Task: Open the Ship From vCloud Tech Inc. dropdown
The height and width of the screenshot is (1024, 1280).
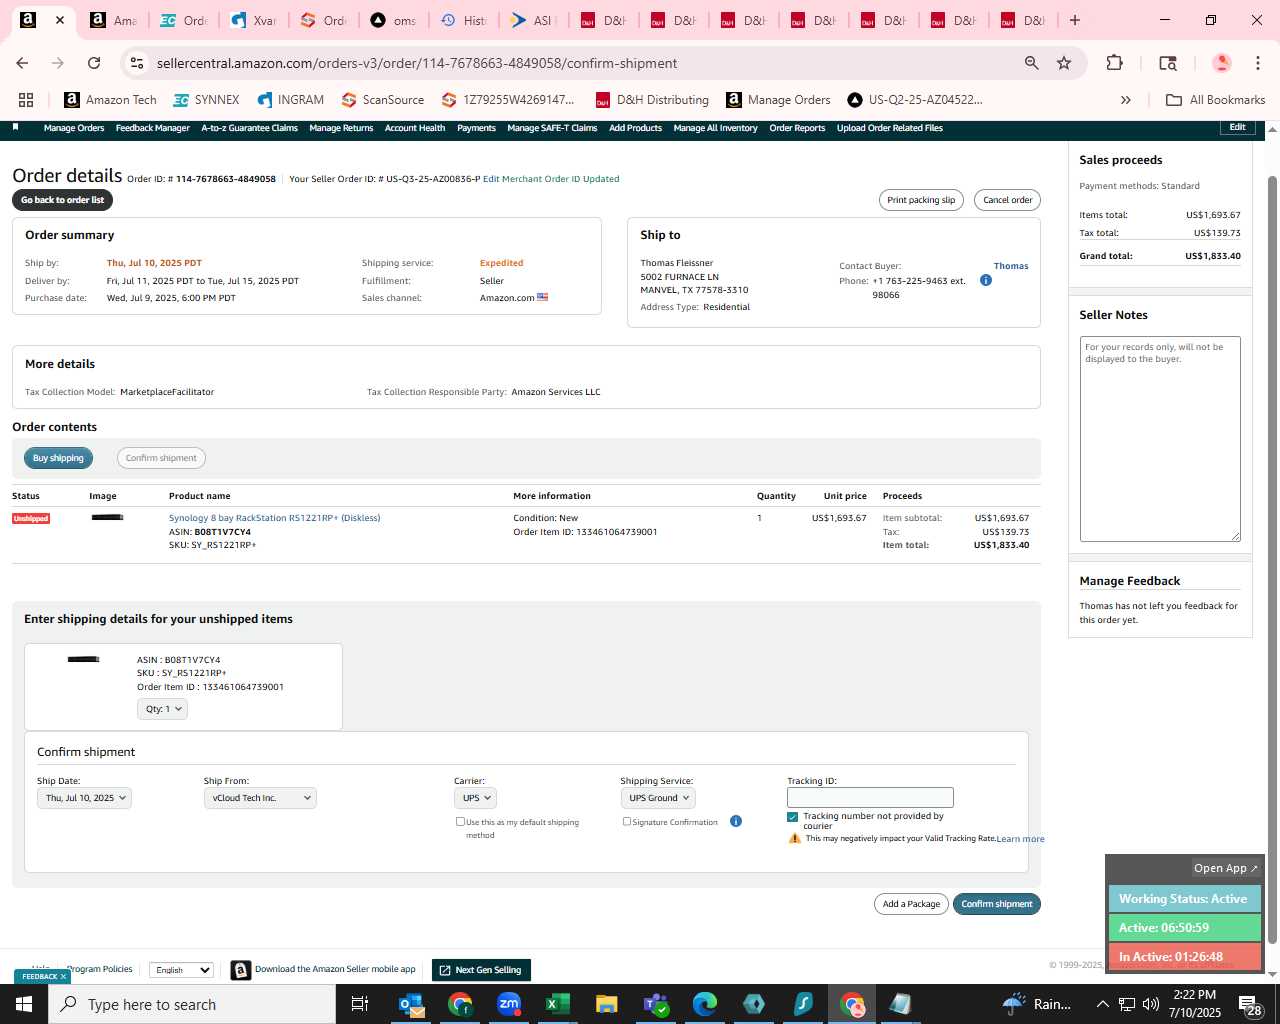Action: (x=260, y=798)
